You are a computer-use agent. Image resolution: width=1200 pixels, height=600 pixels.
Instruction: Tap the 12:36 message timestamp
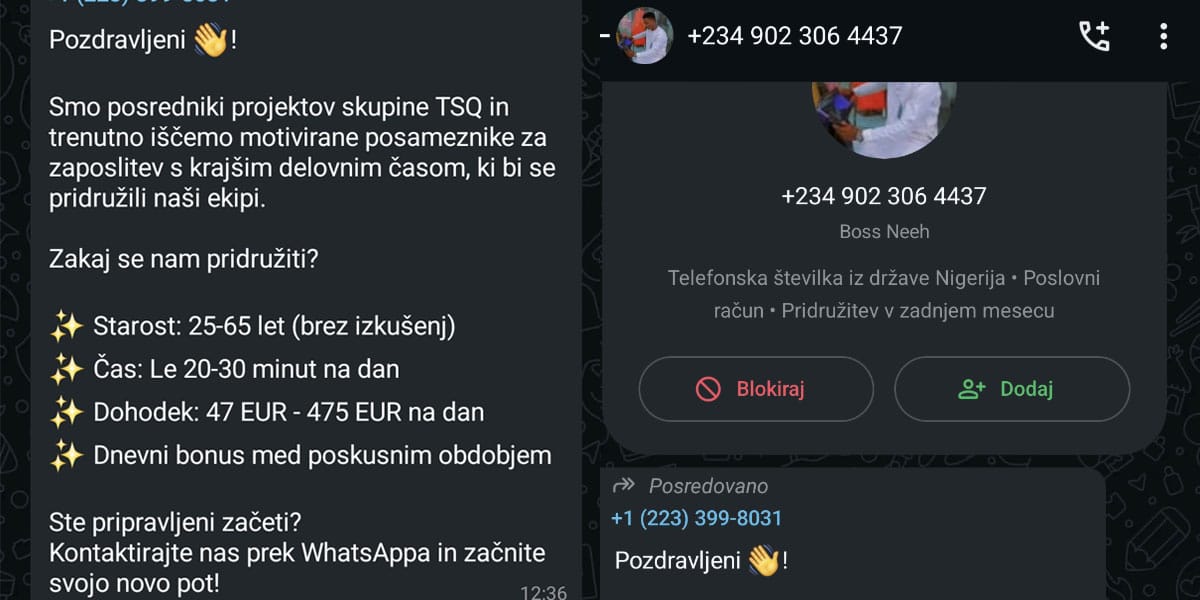point(544,591)
